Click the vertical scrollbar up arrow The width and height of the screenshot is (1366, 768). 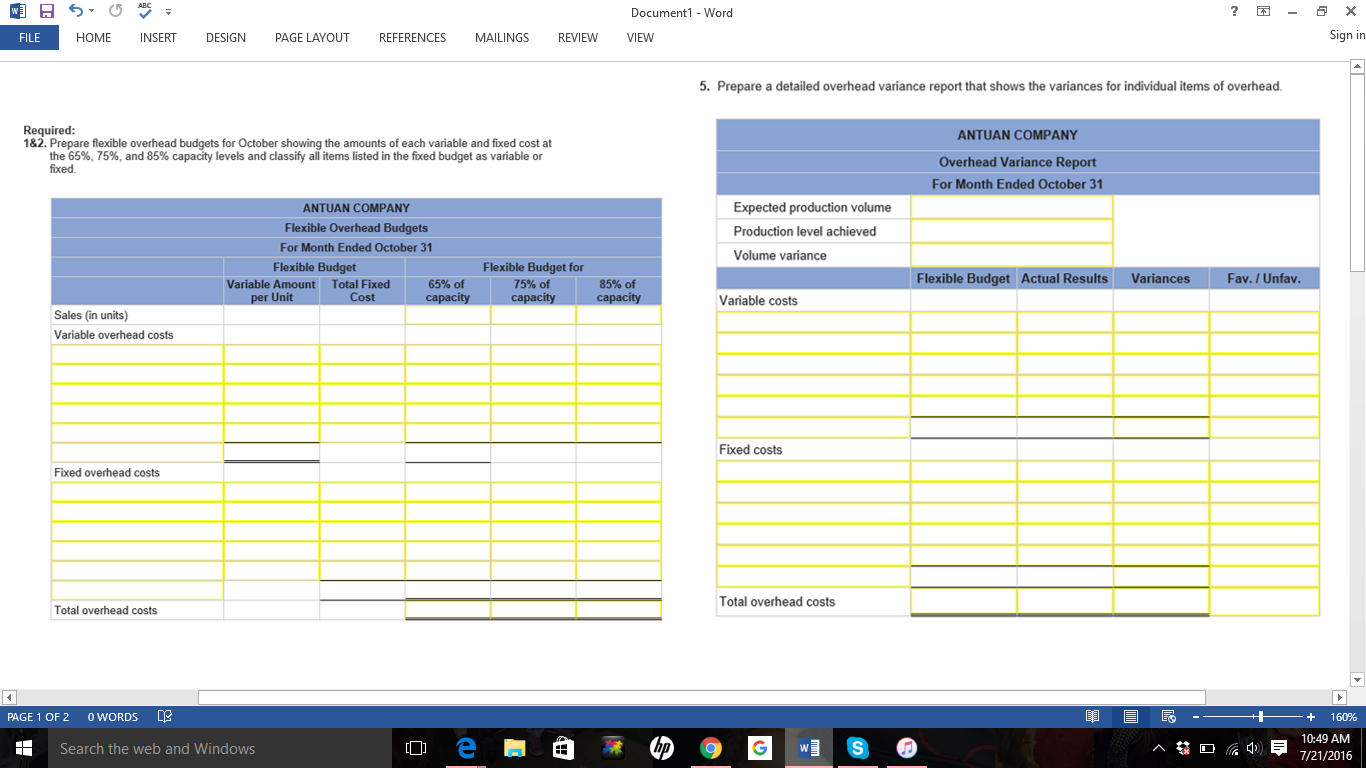point(1357,66)
